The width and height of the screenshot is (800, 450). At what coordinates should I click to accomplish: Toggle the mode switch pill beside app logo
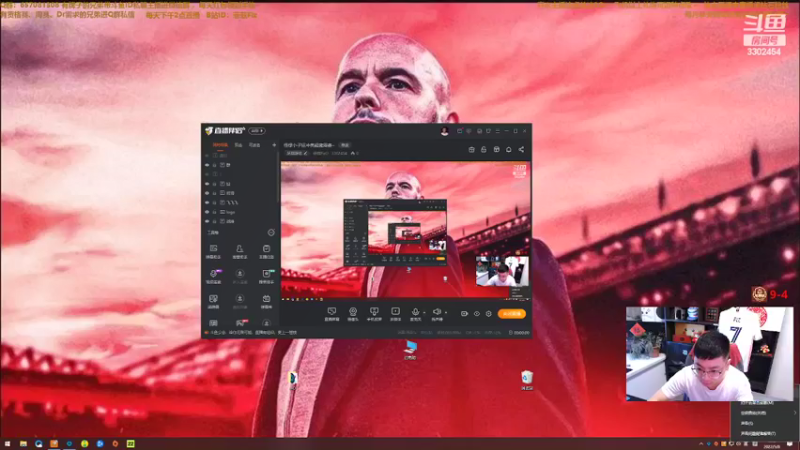(257, 131)
